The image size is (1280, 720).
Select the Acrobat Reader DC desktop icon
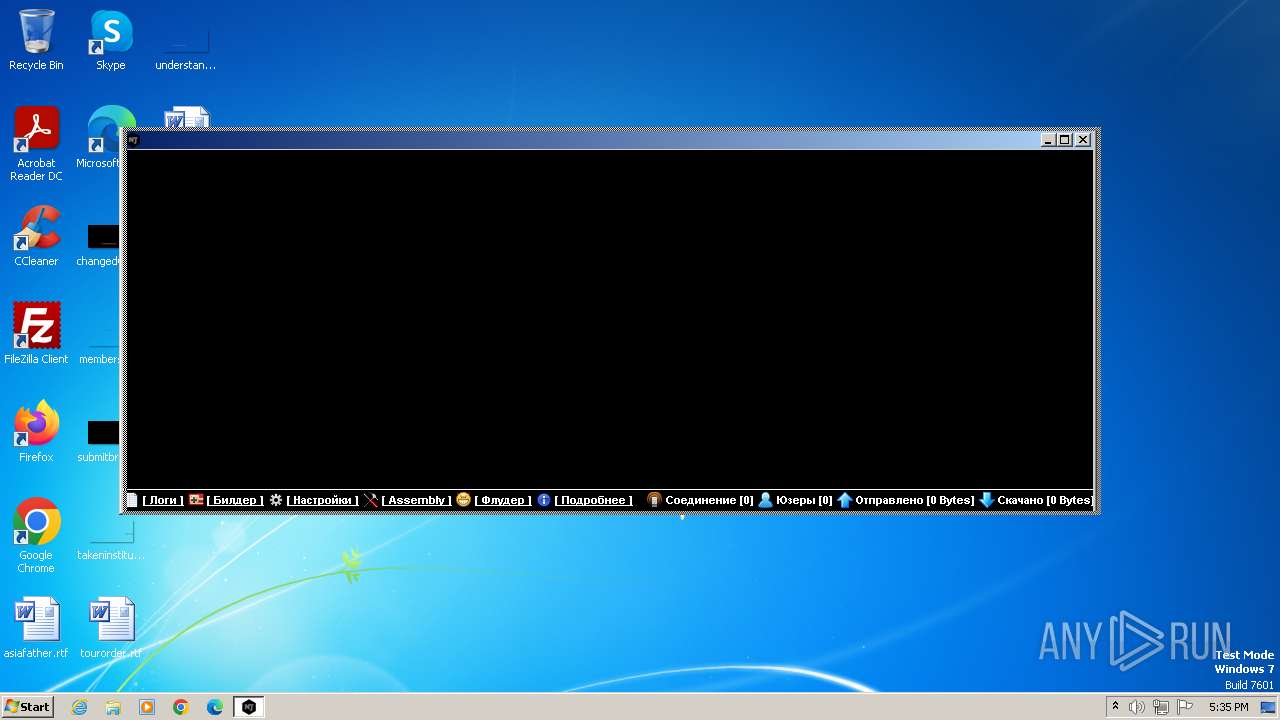[x=36, y=144]
